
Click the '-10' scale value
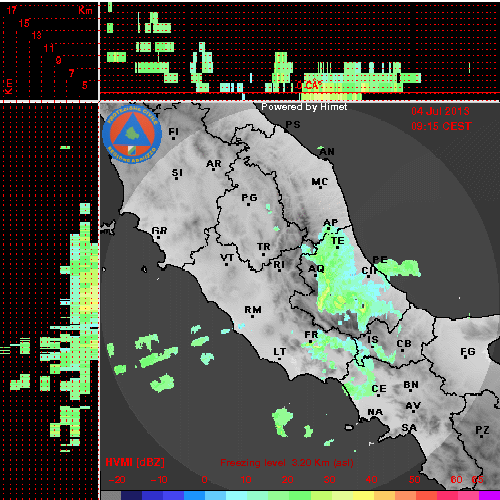click(x=159, y=480)
